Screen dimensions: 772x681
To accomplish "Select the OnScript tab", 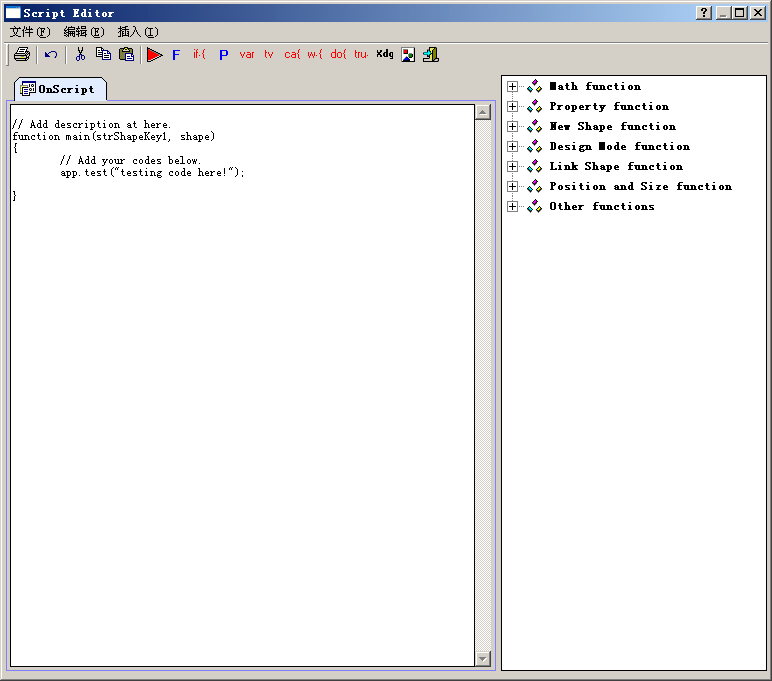I will [x=60, y=89].
